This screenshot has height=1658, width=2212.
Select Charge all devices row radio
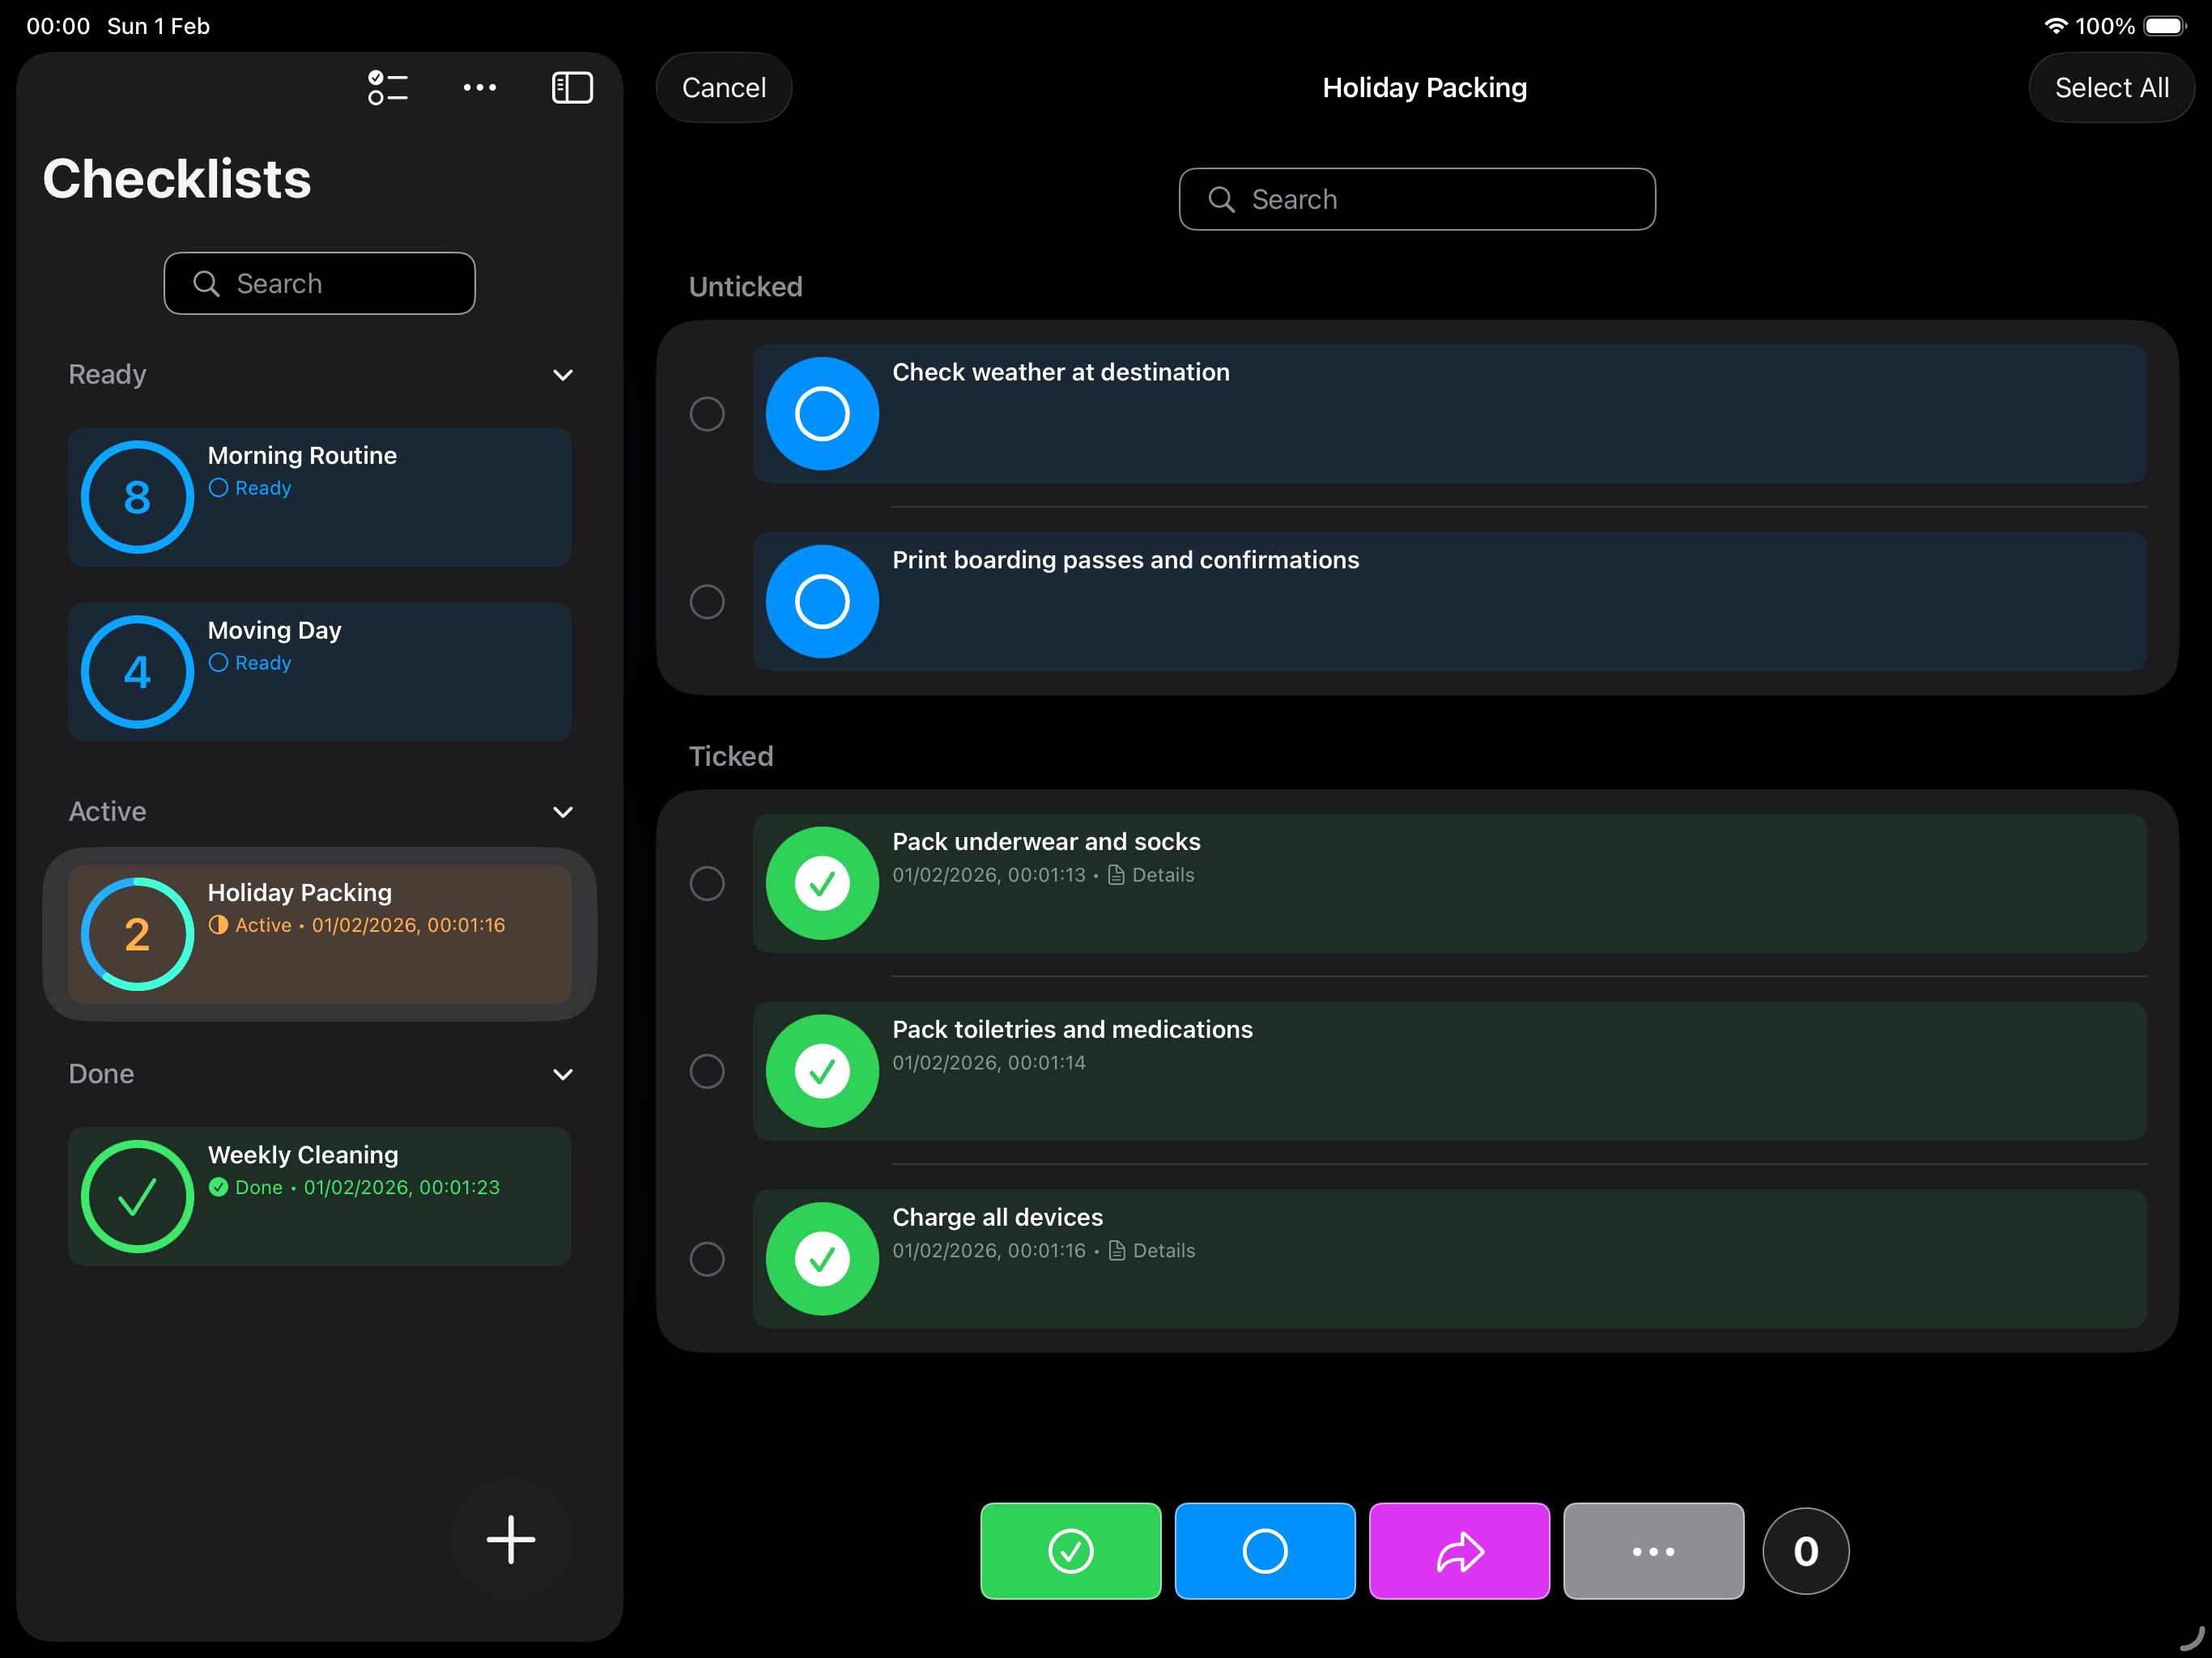point(707,1259)
